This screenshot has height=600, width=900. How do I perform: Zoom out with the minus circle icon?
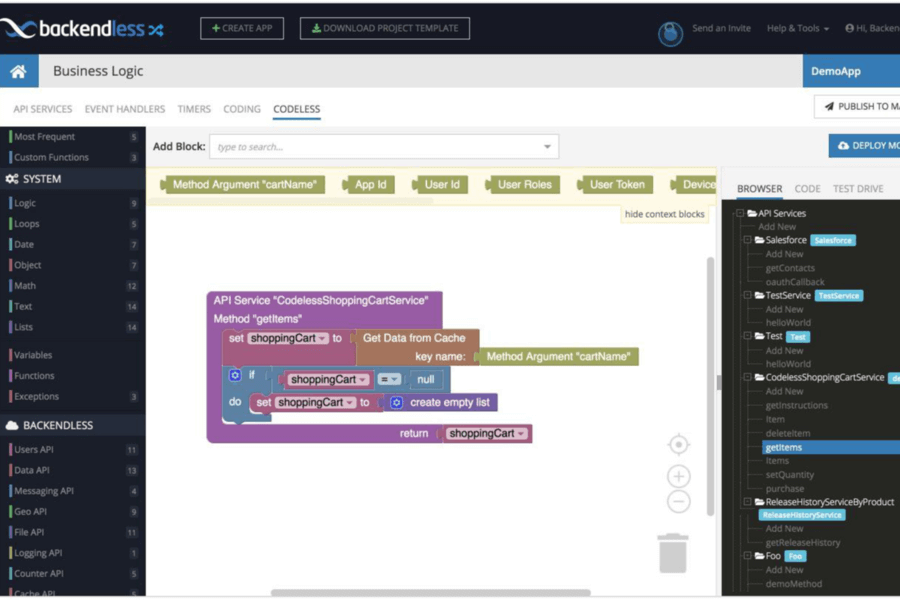click(678, 502)
